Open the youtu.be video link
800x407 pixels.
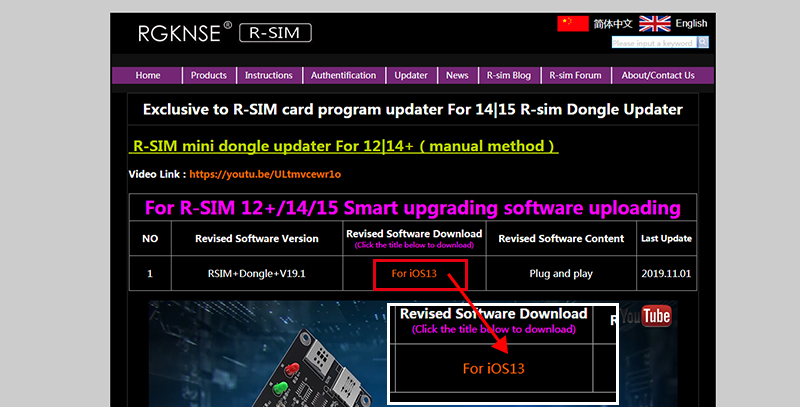tap(265, 174)
